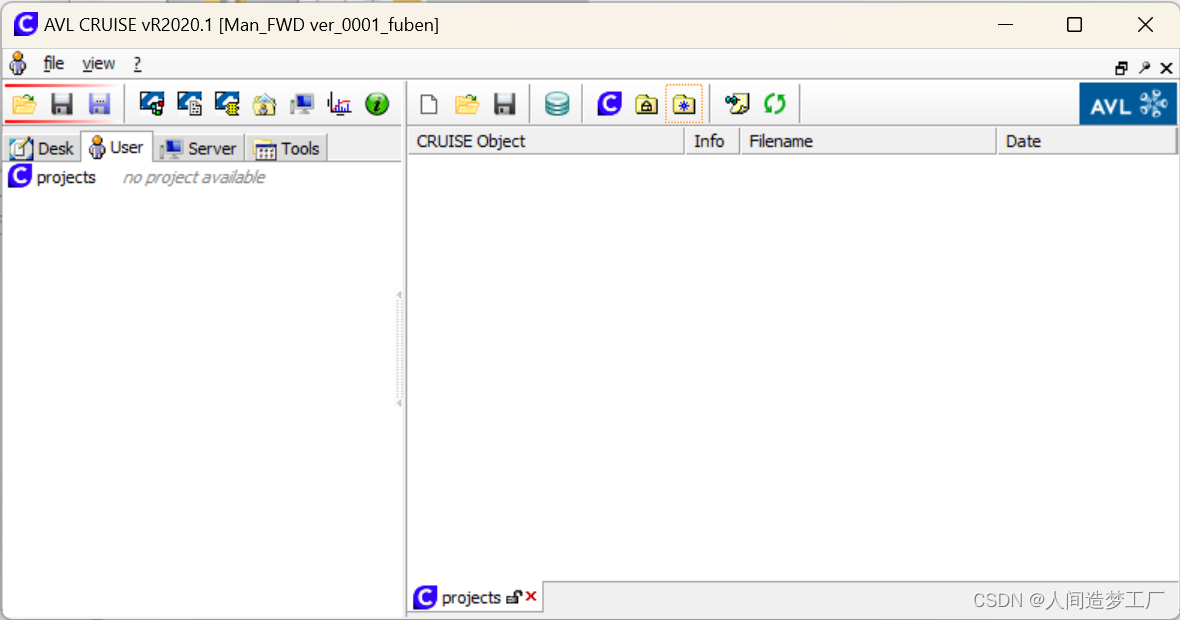
Task: Maximize the AVL CRUISE window
Action: point(1075,25)
